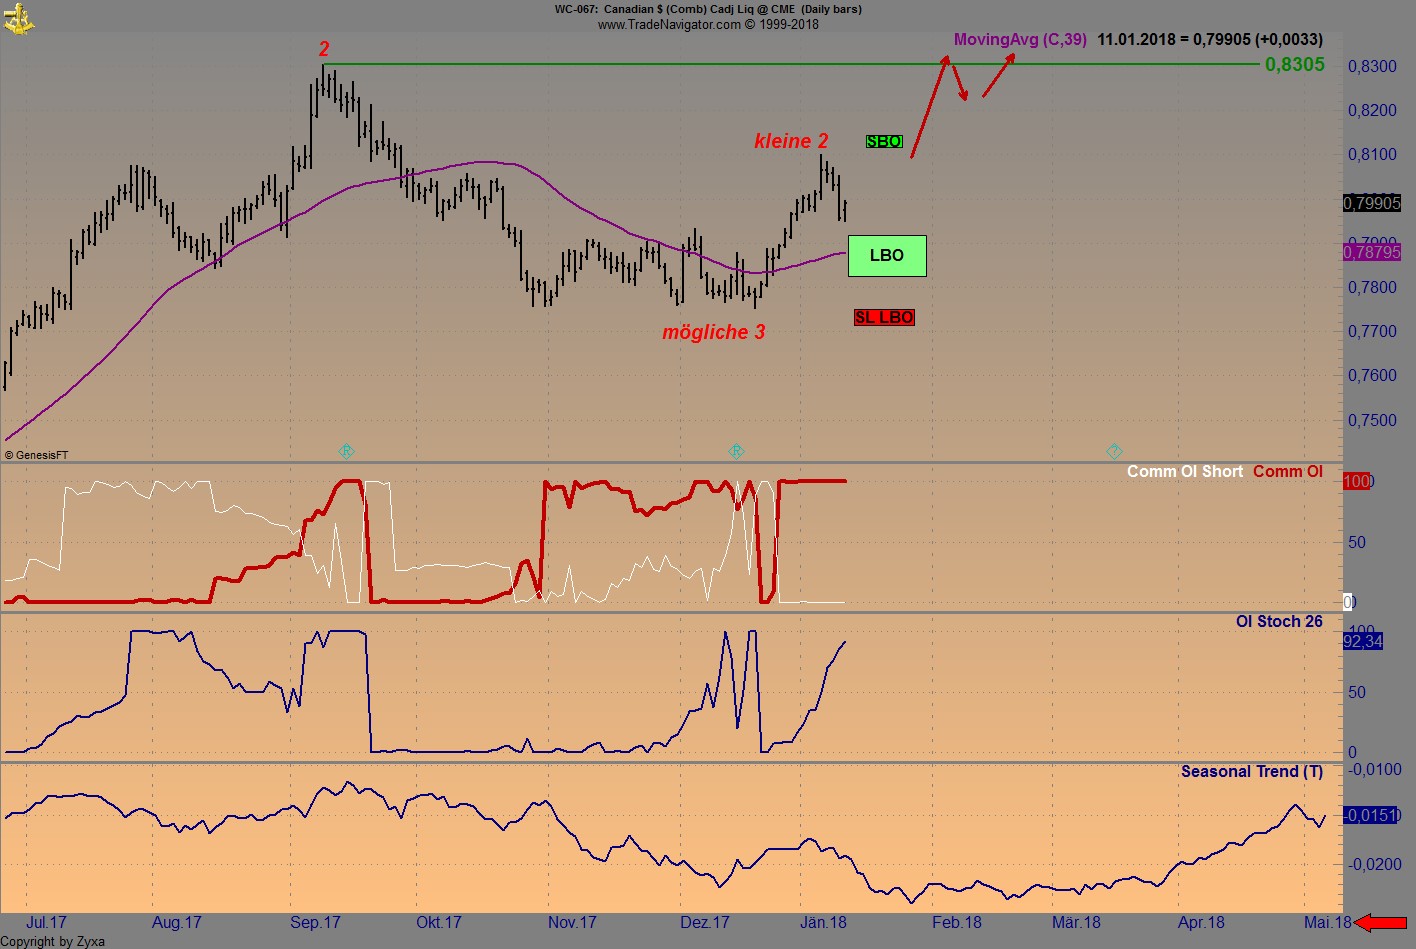Screen dimensions: 1416x949
Task: Click the green LBO order box
Action: [886, 255]
